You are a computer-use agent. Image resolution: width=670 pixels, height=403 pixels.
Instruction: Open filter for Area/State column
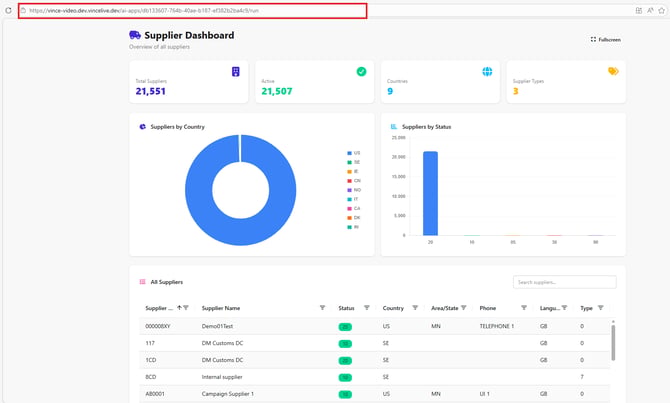pyautogui.click(x=464, y=308)
